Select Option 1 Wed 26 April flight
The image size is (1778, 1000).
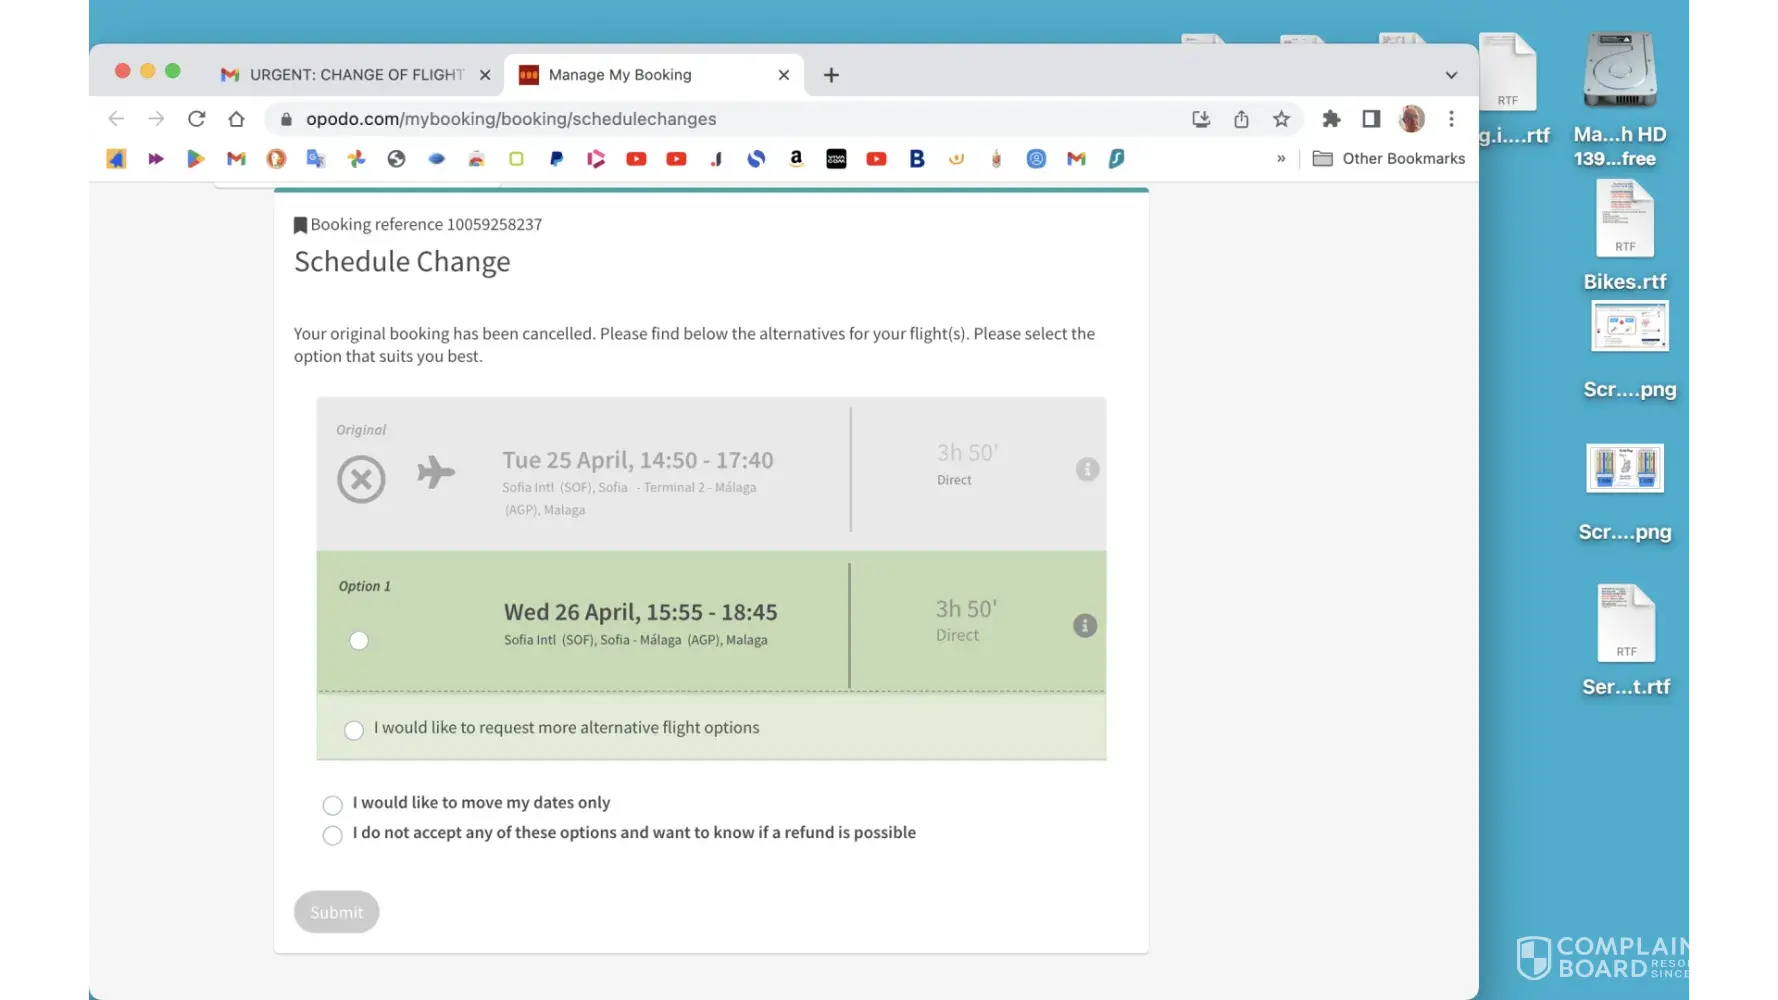pyautogui.click(x=359, y=640)
